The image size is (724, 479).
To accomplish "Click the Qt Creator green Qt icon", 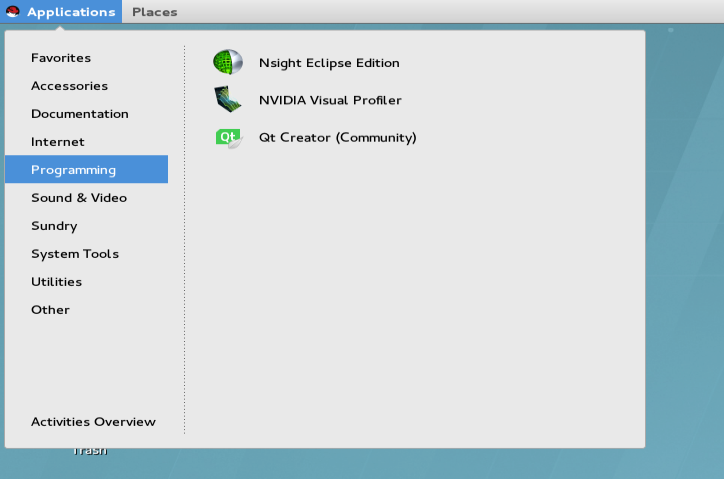I will (x=229, y=138).
